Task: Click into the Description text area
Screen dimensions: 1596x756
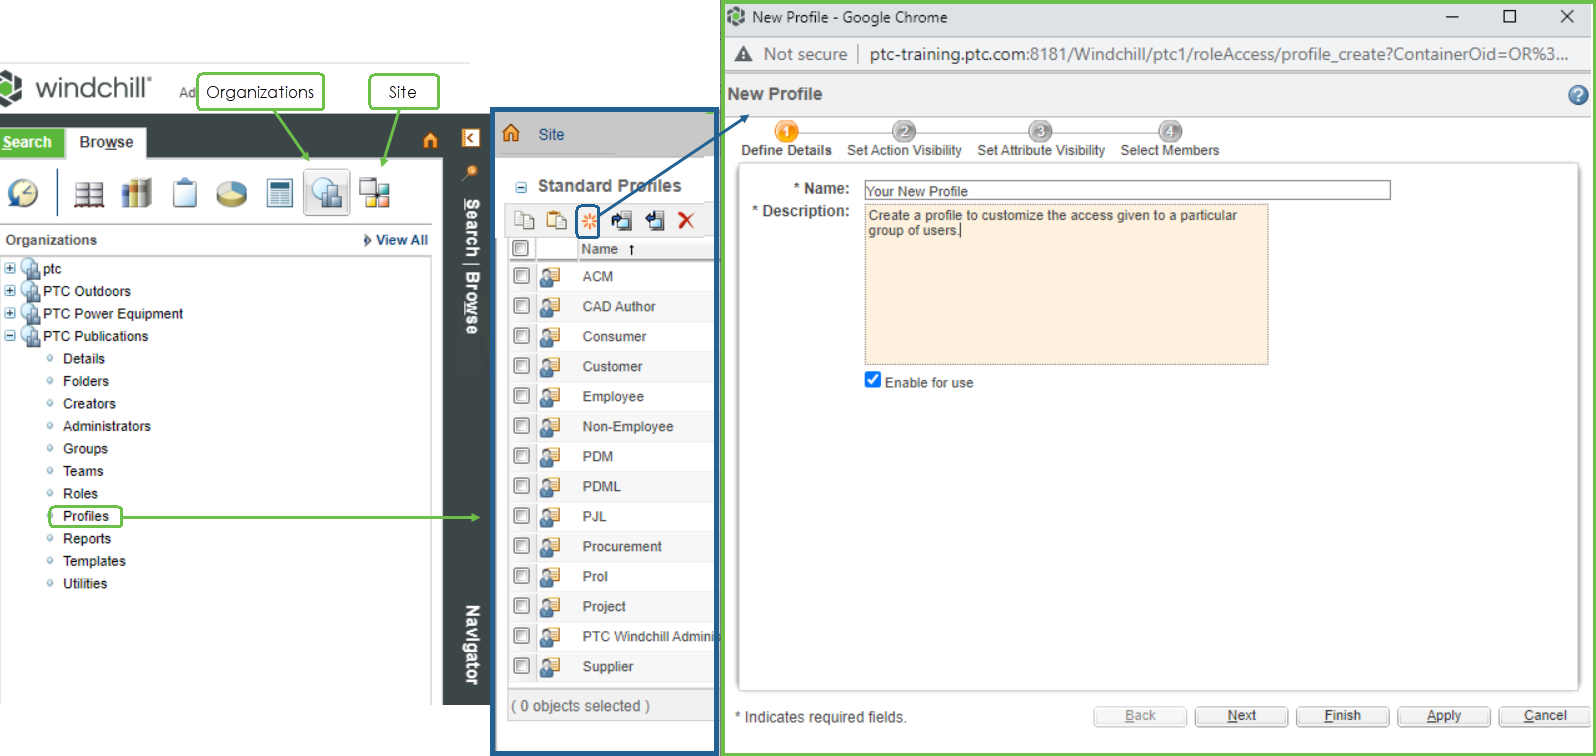Action: point(1066,284)
